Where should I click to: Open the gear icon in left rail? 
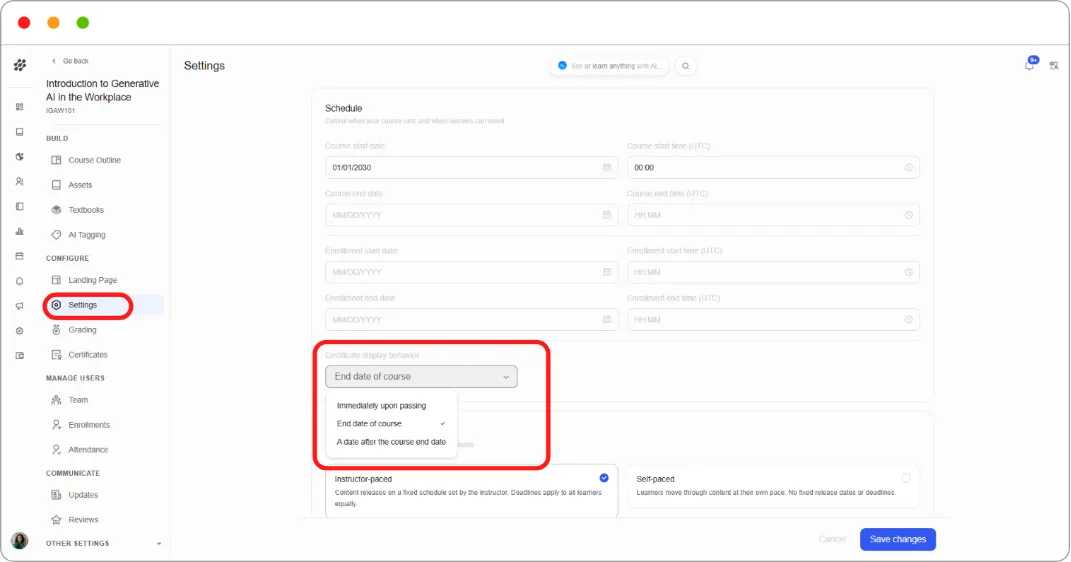click(x=19, y=331)
